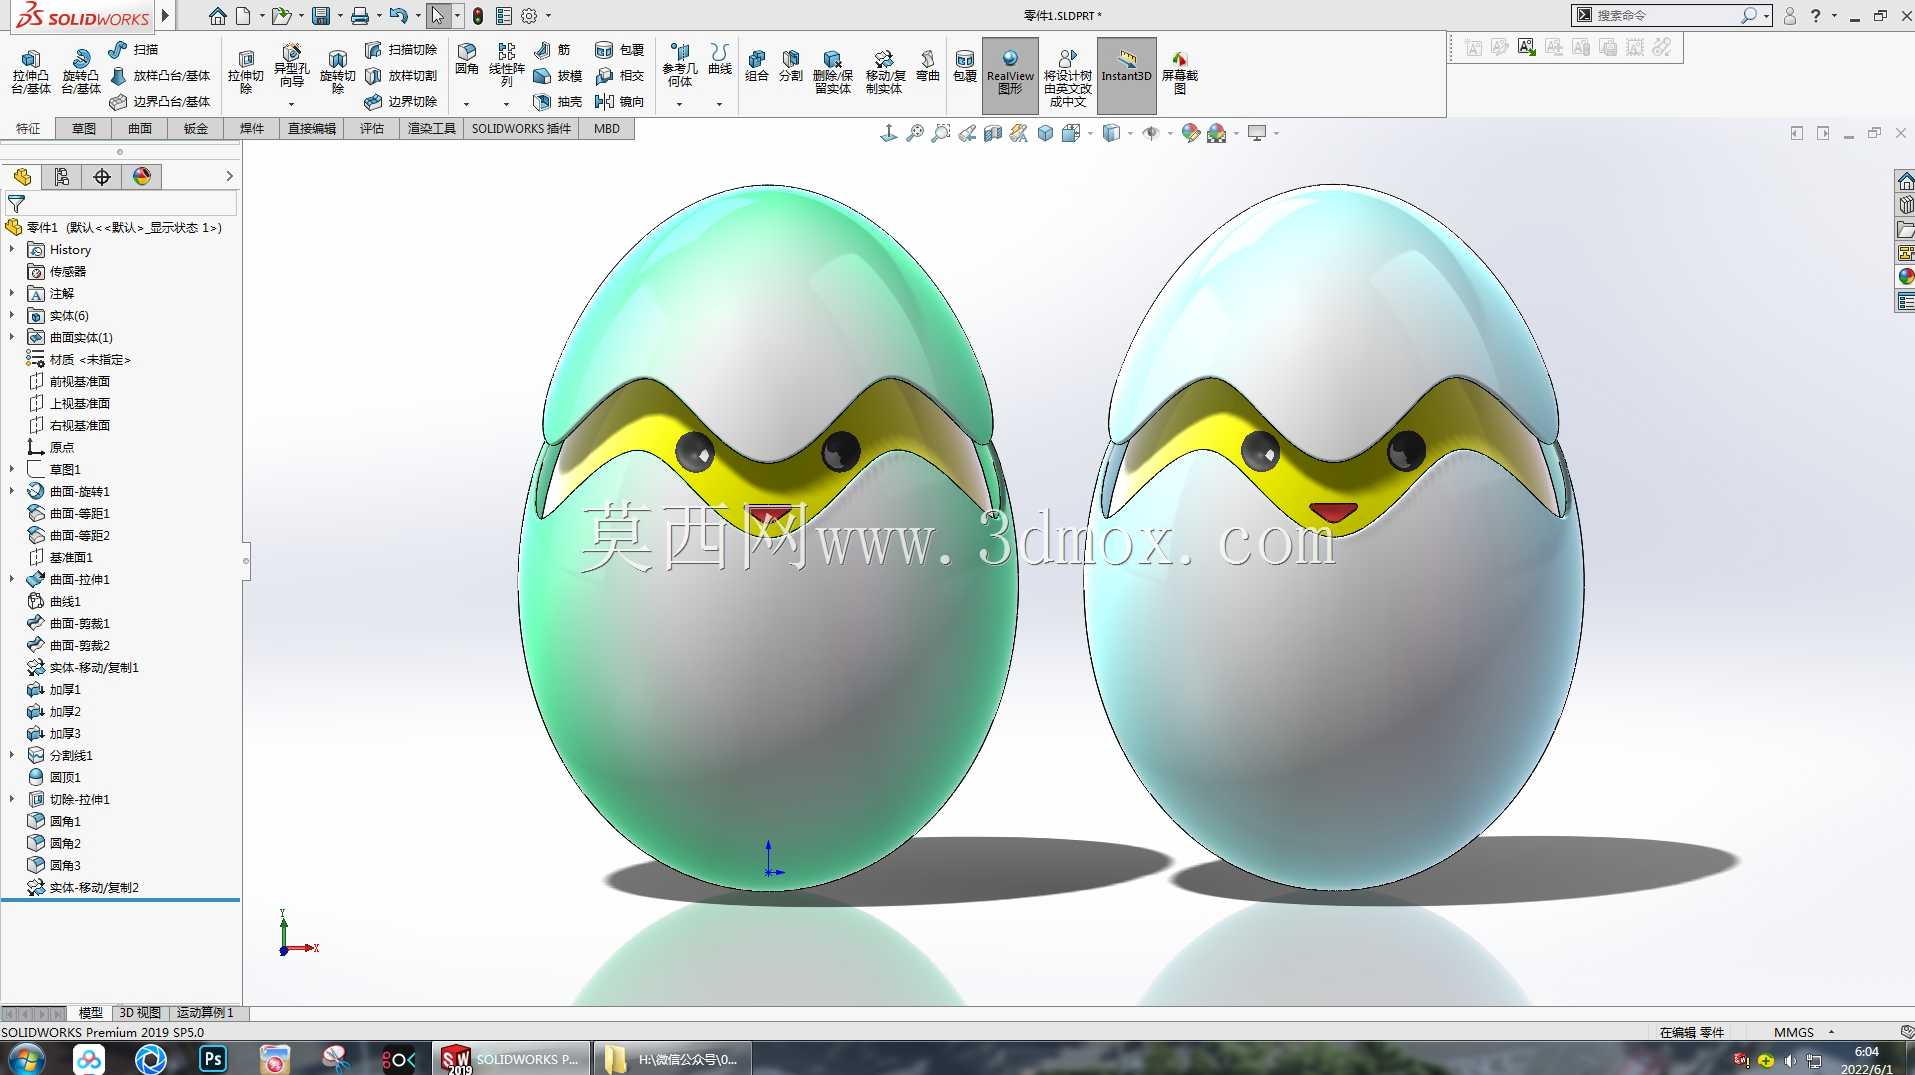Open Reference Geometry (参考几何体) tool

pos(680,65)
